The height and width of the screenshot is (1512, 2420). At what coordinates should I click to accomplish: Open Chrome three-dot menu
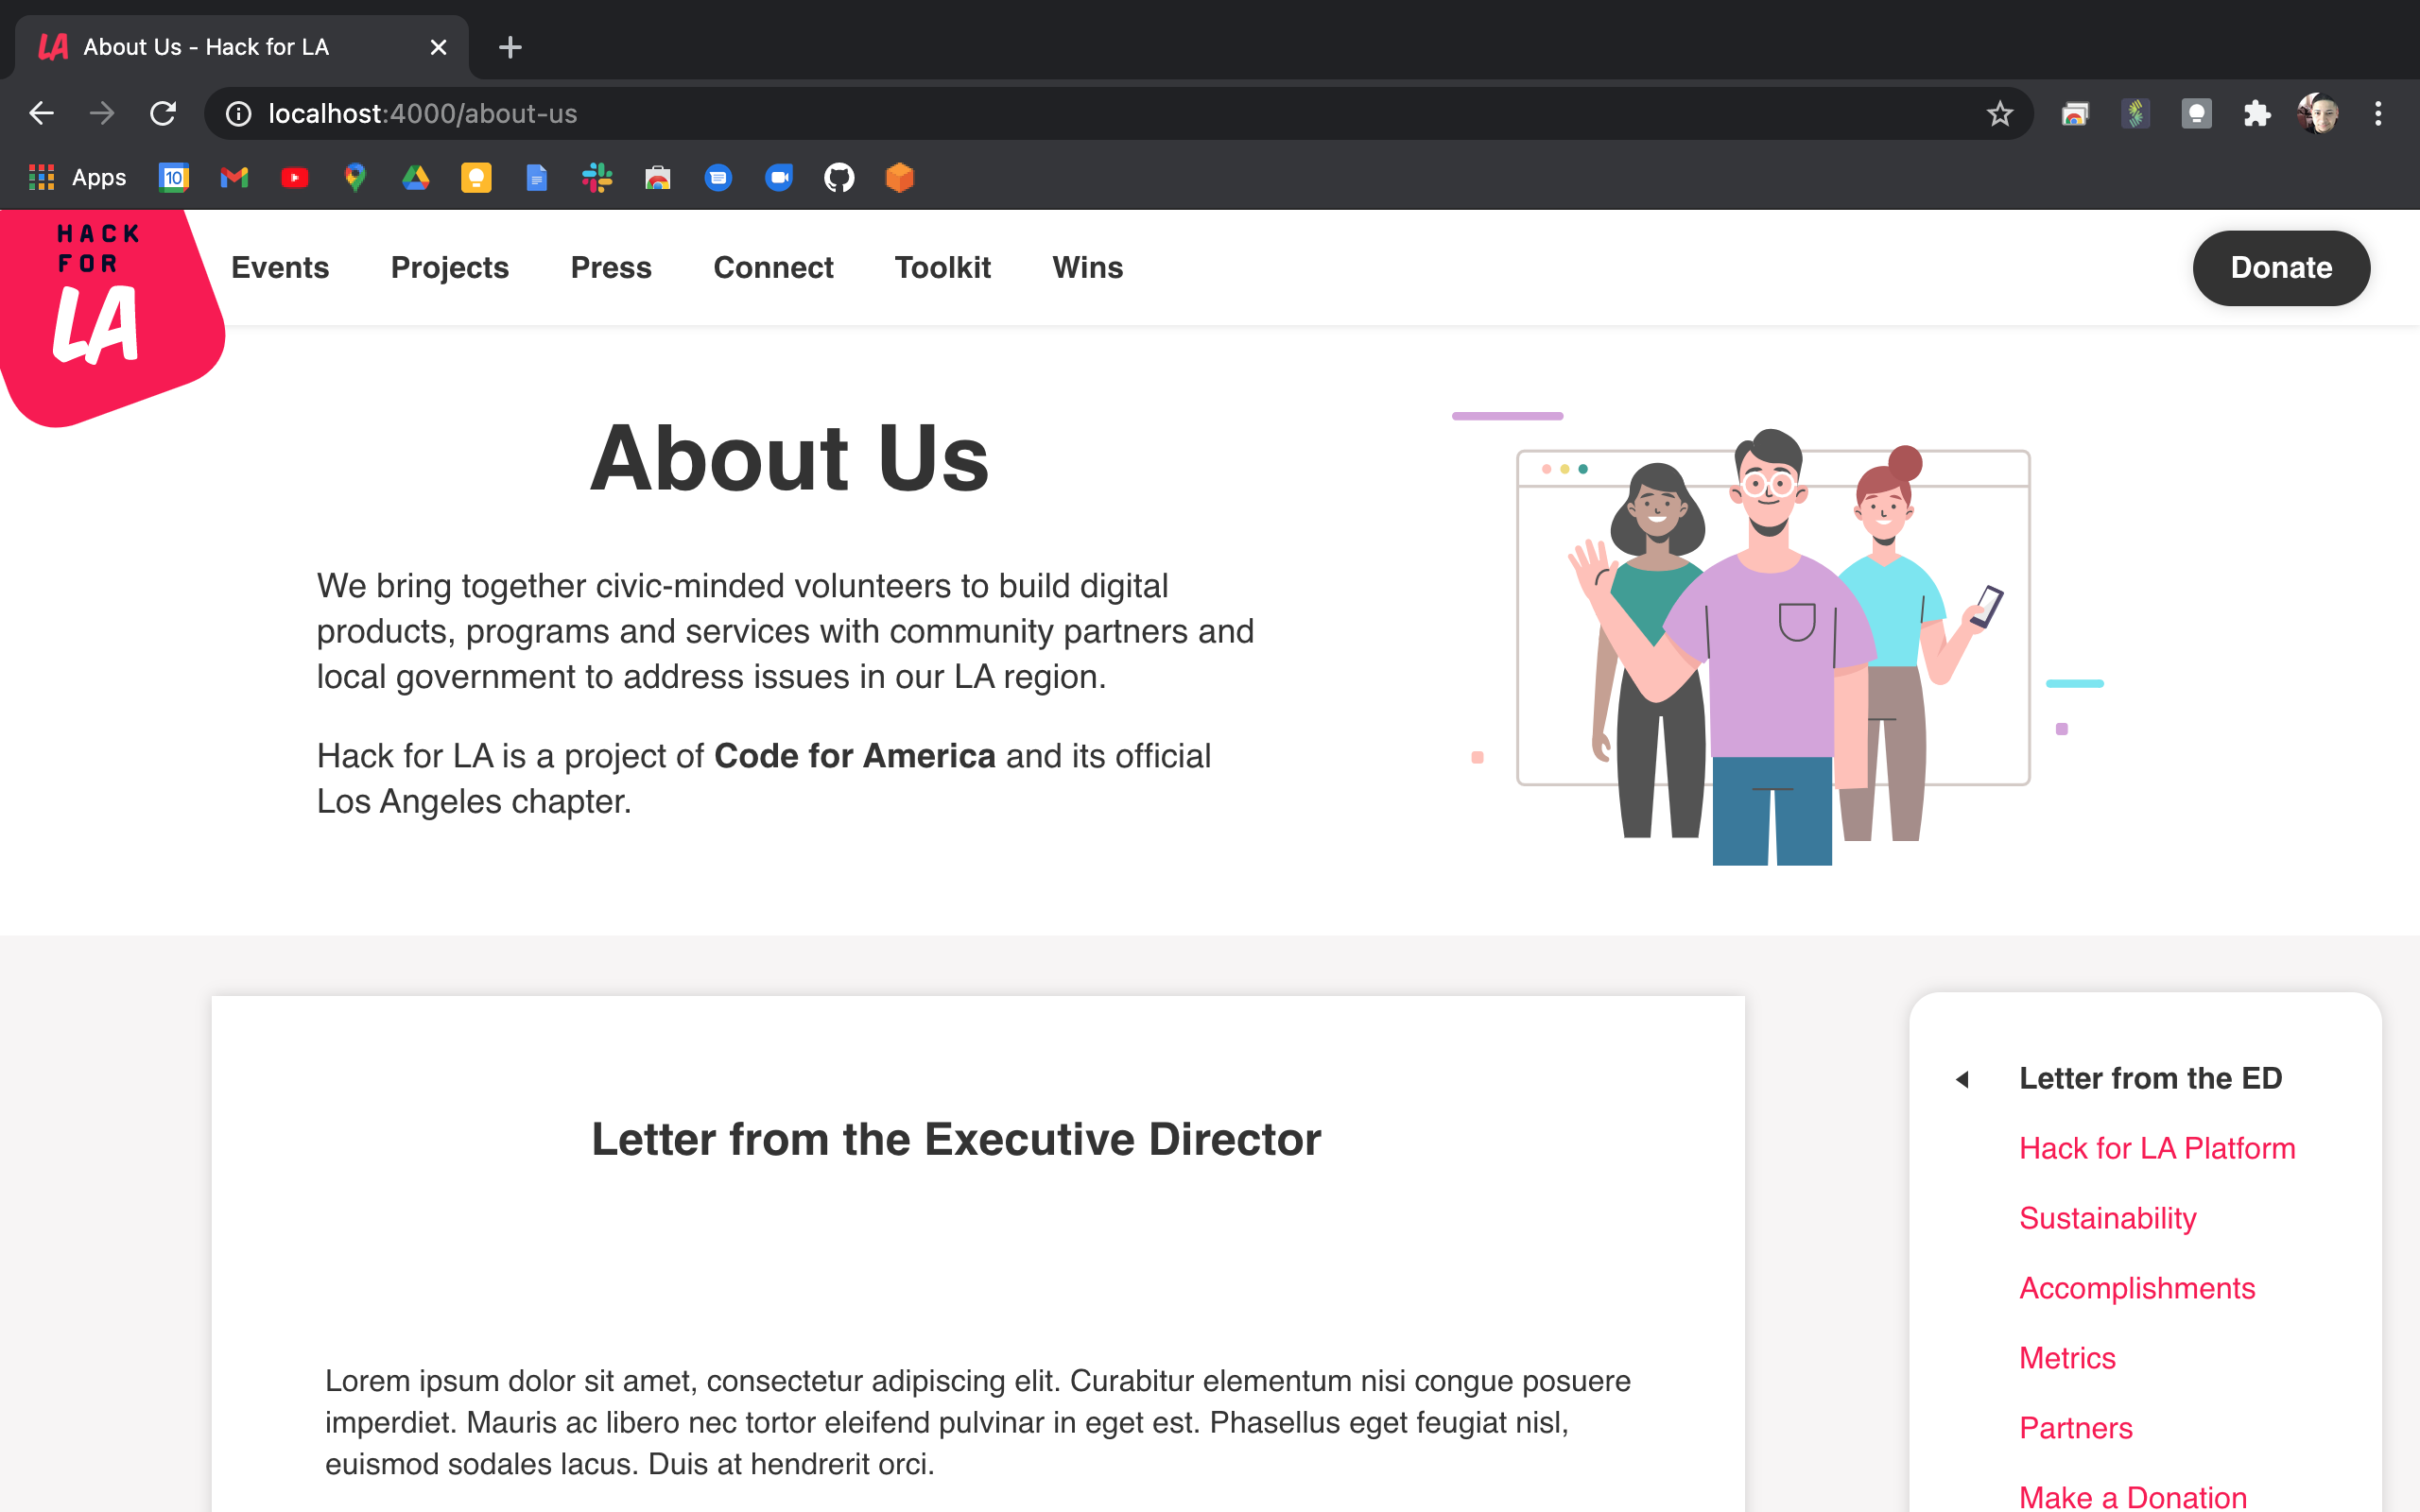click(2378, 114)
